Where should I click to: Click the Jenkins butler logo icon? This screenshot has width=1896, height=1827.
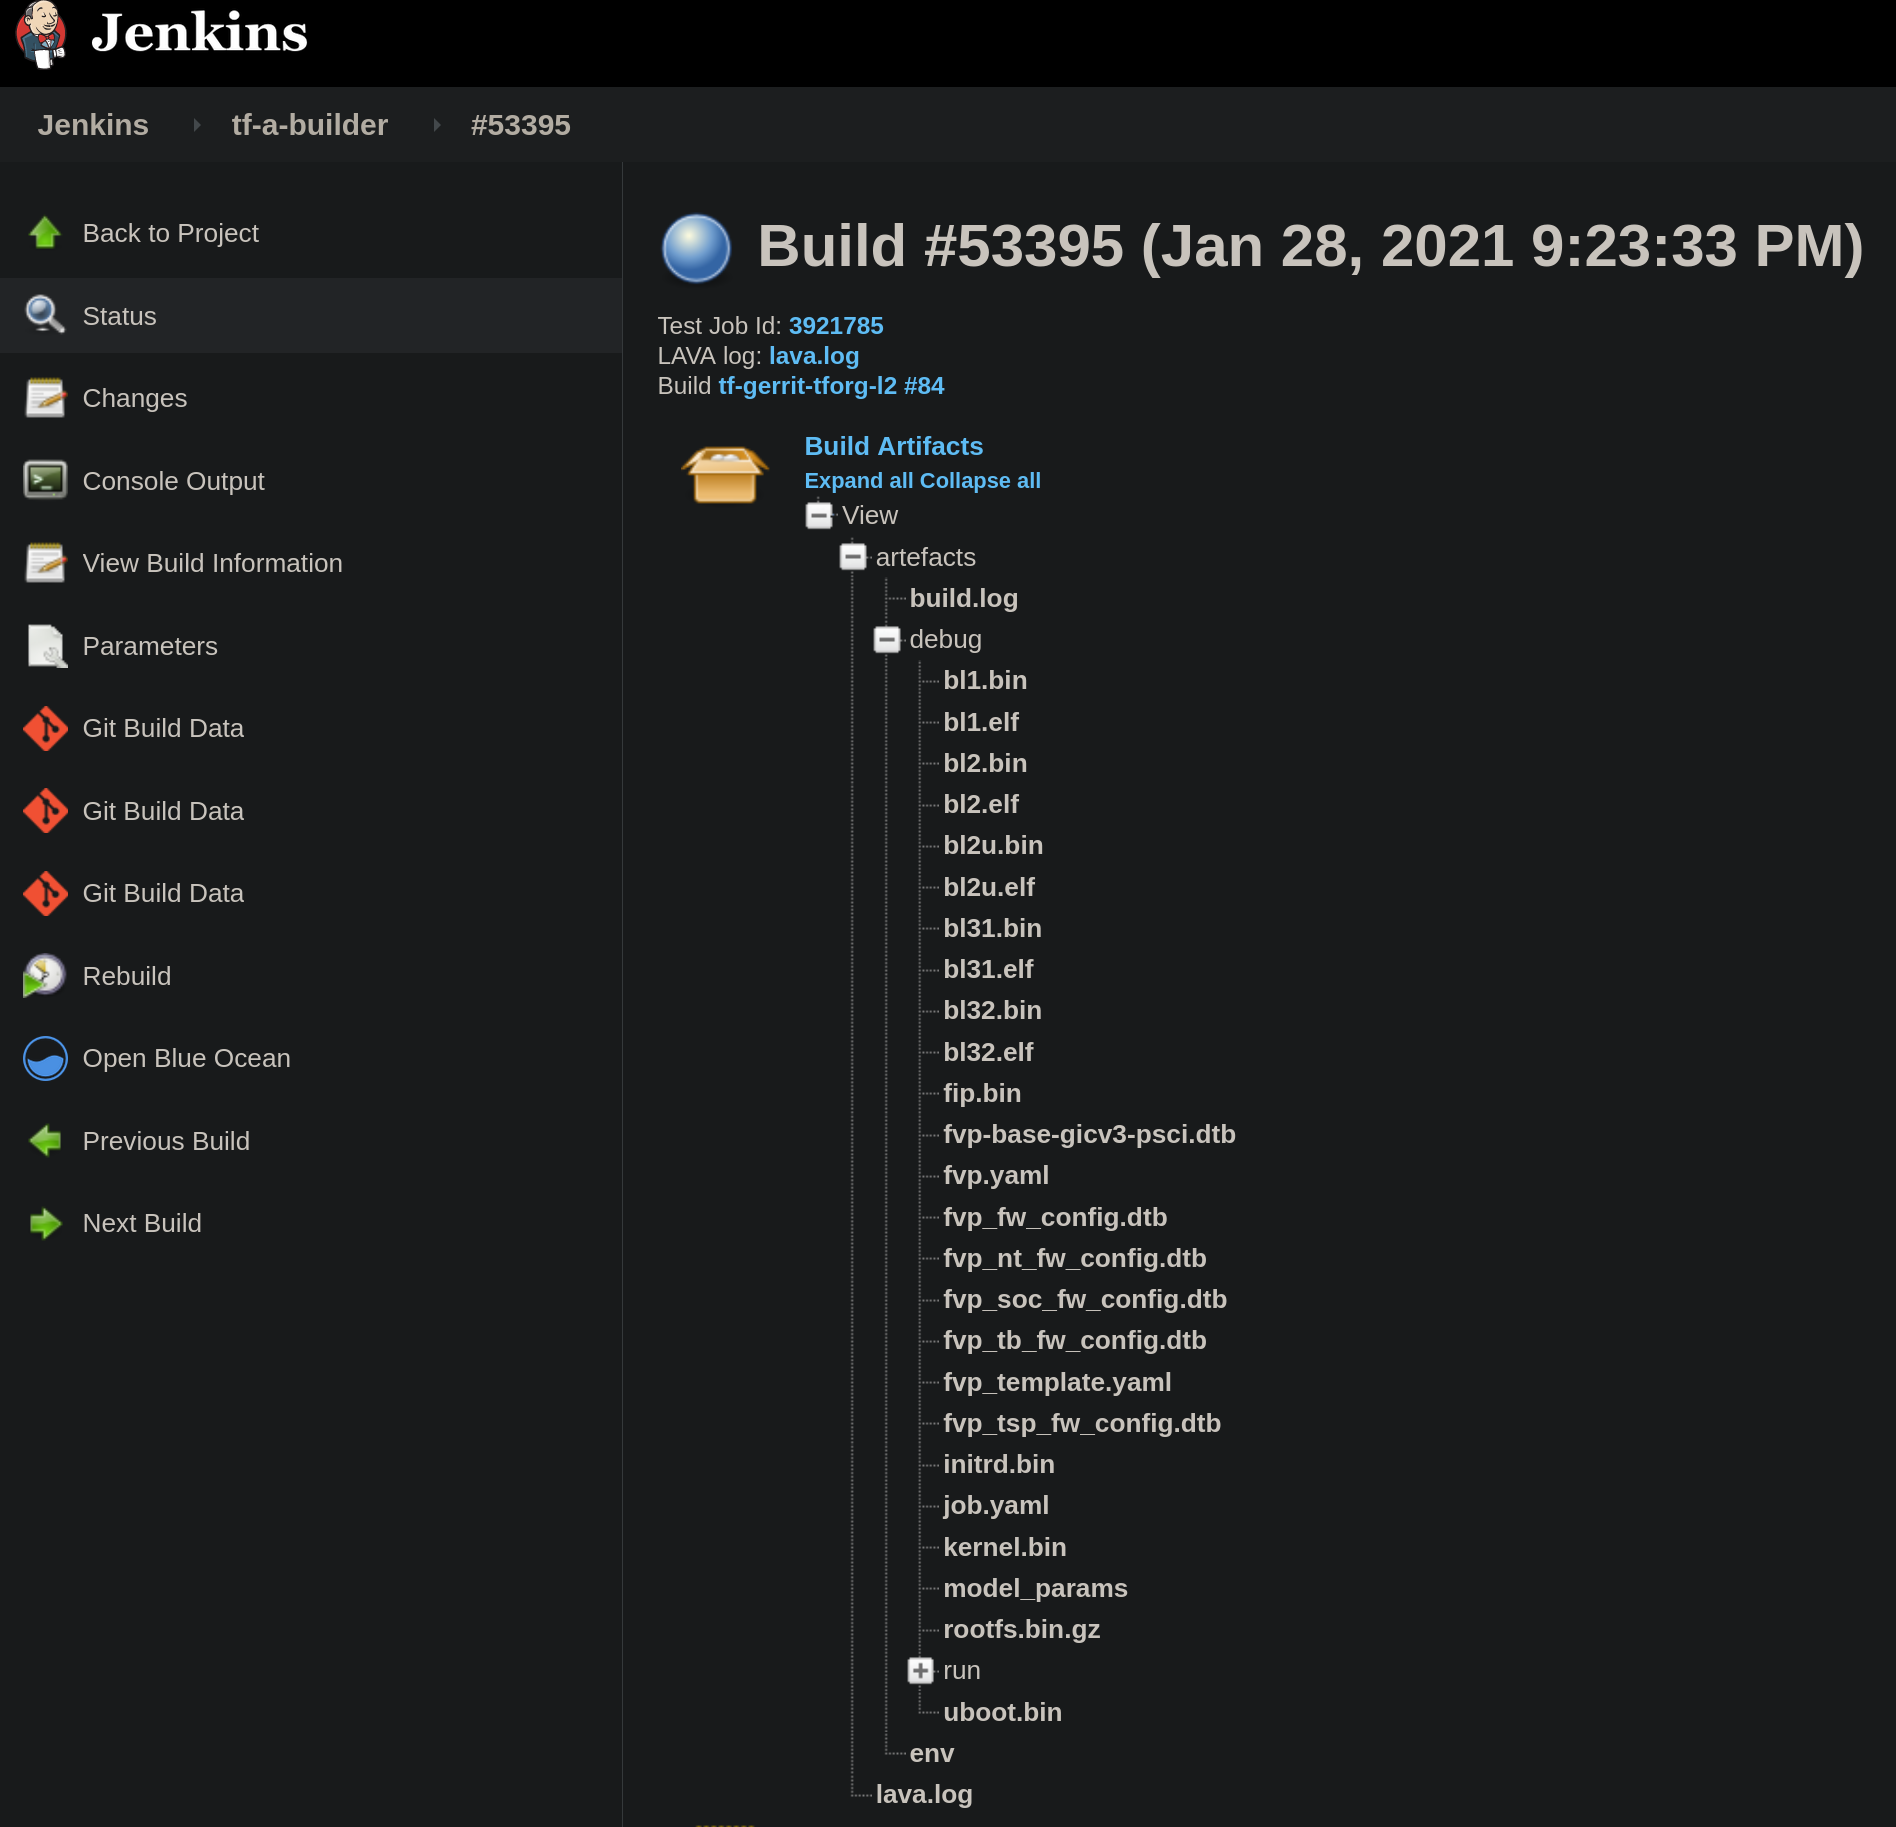coord(41,34)
